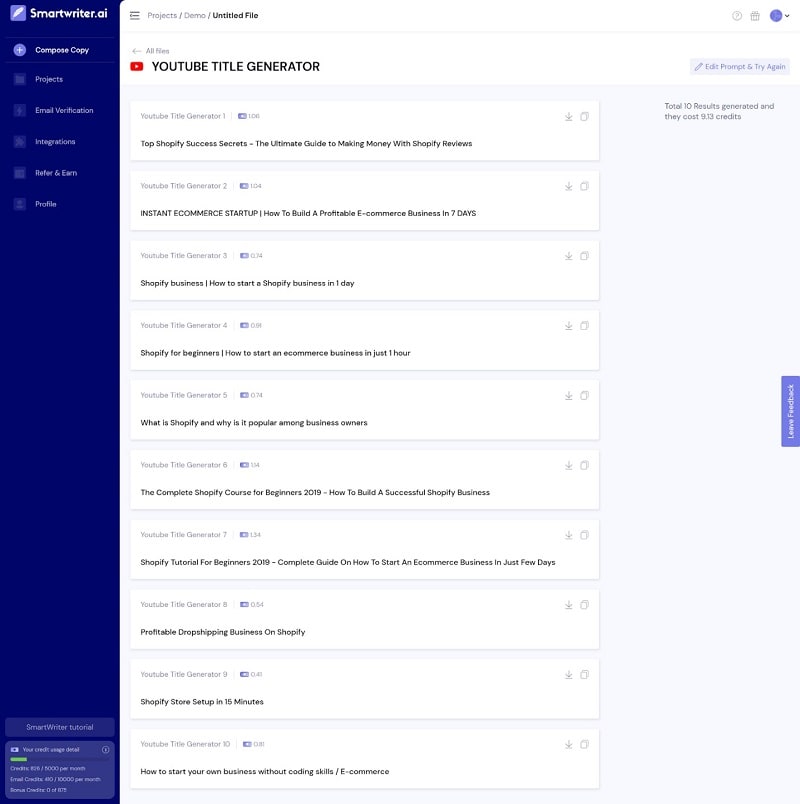Download Youtube Title Generator 7 result
The height and width of the screenshot is (804, 800).
click(569, 535)
